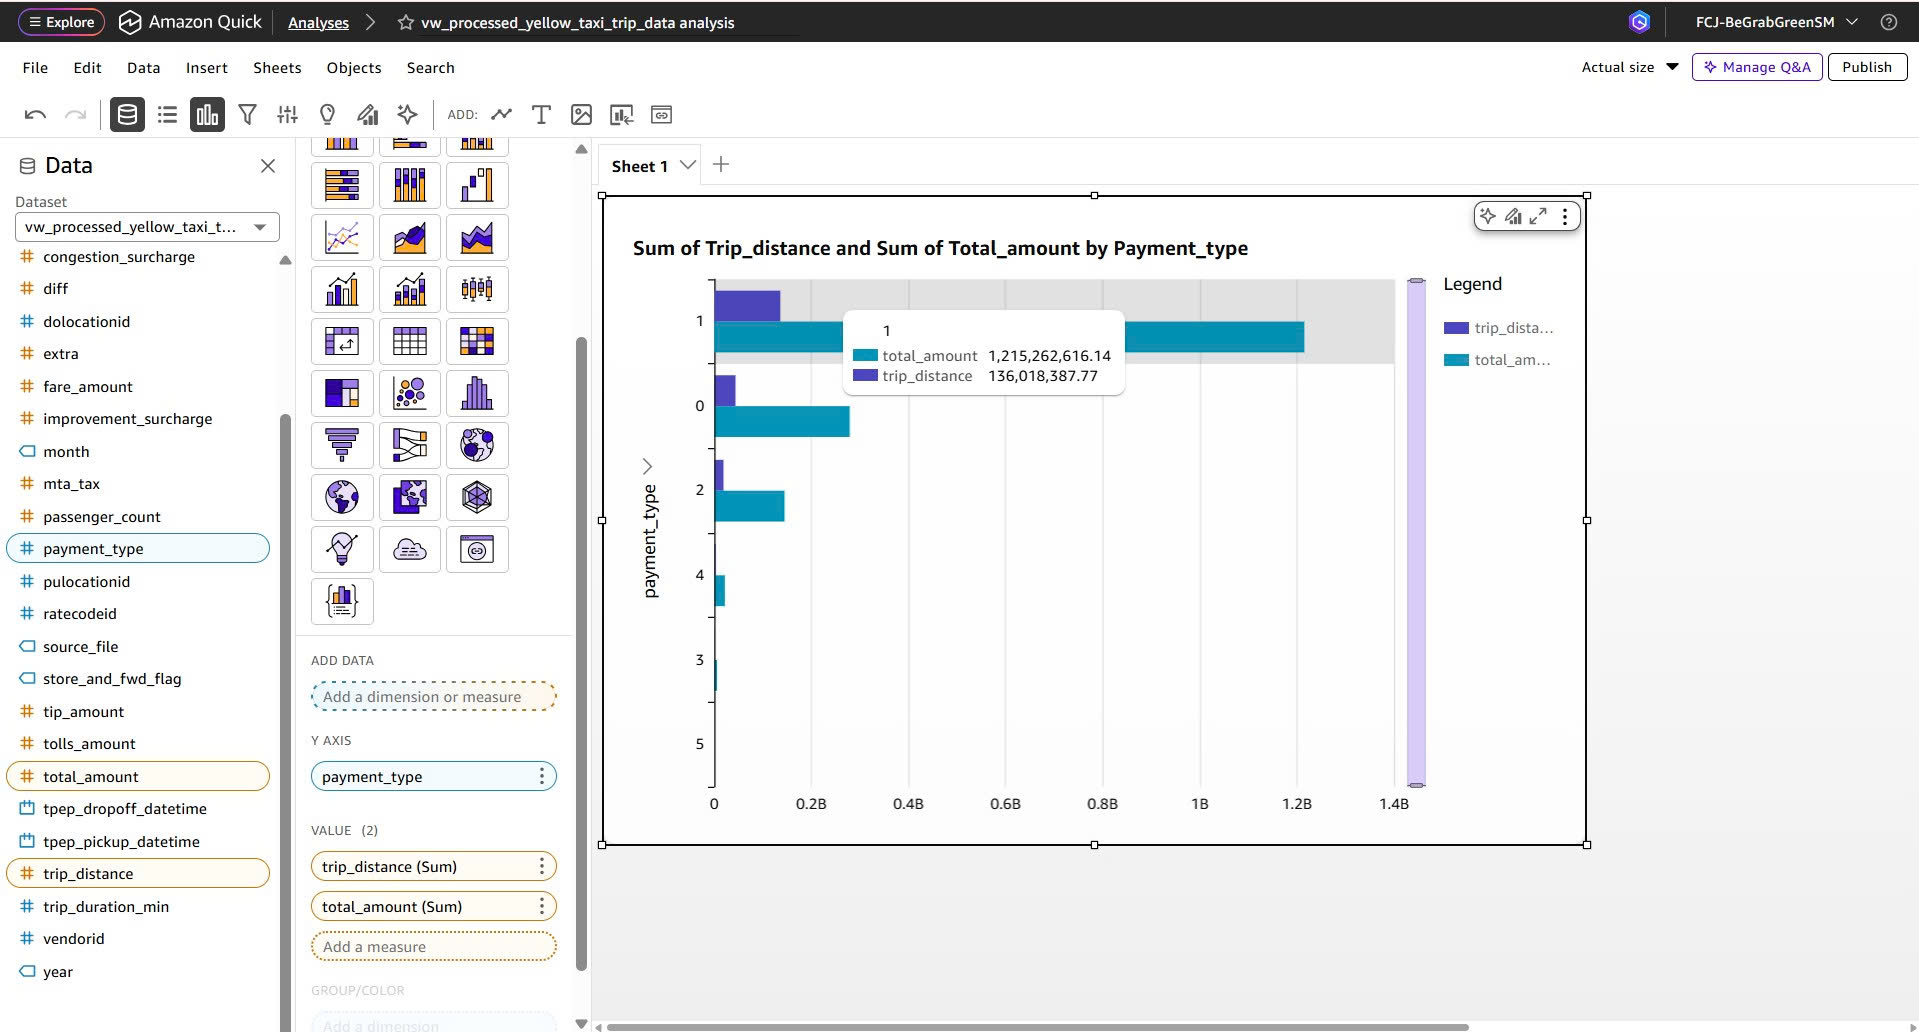This screenshot has width=1919, height=1032.
Task: Select the pivot table visual type
Action: pyautogui.click(x=342, y=341)
